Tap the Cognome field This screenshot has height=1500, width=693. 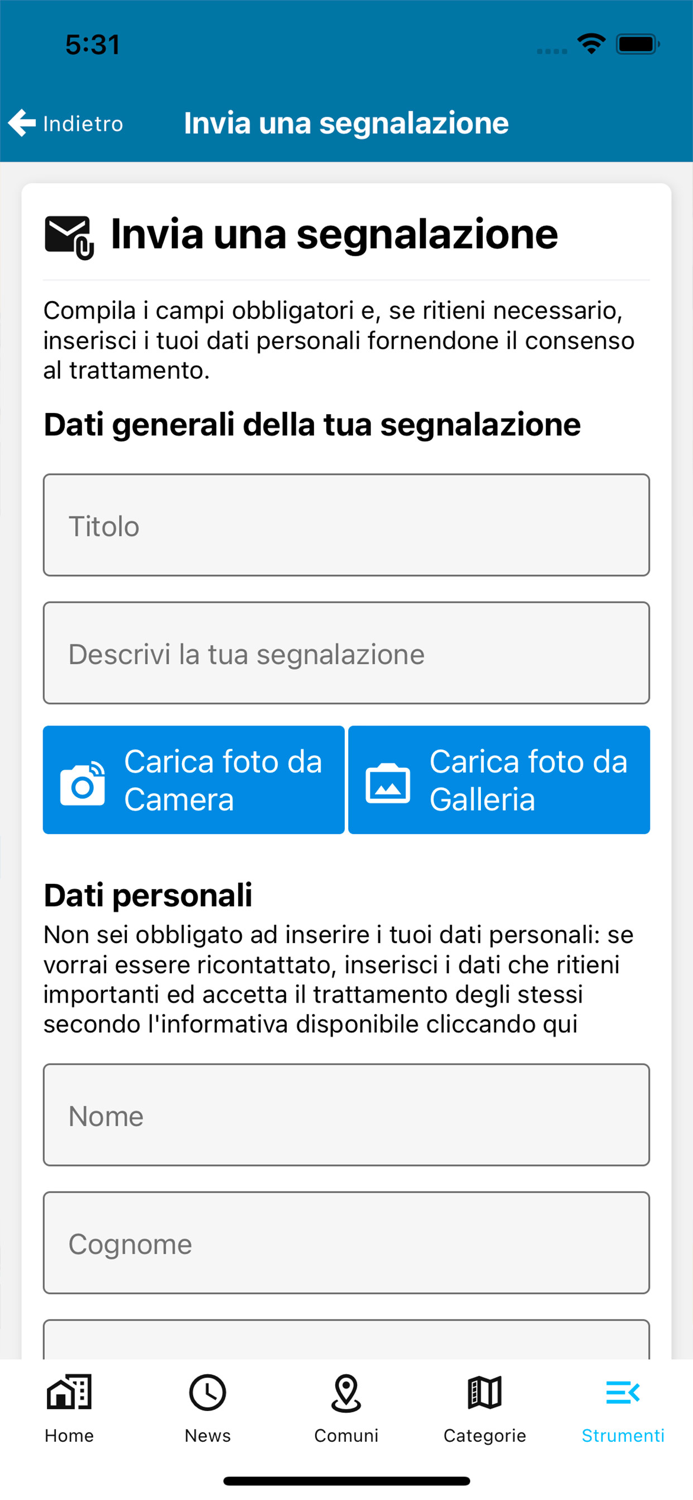tap(346, 1243)
